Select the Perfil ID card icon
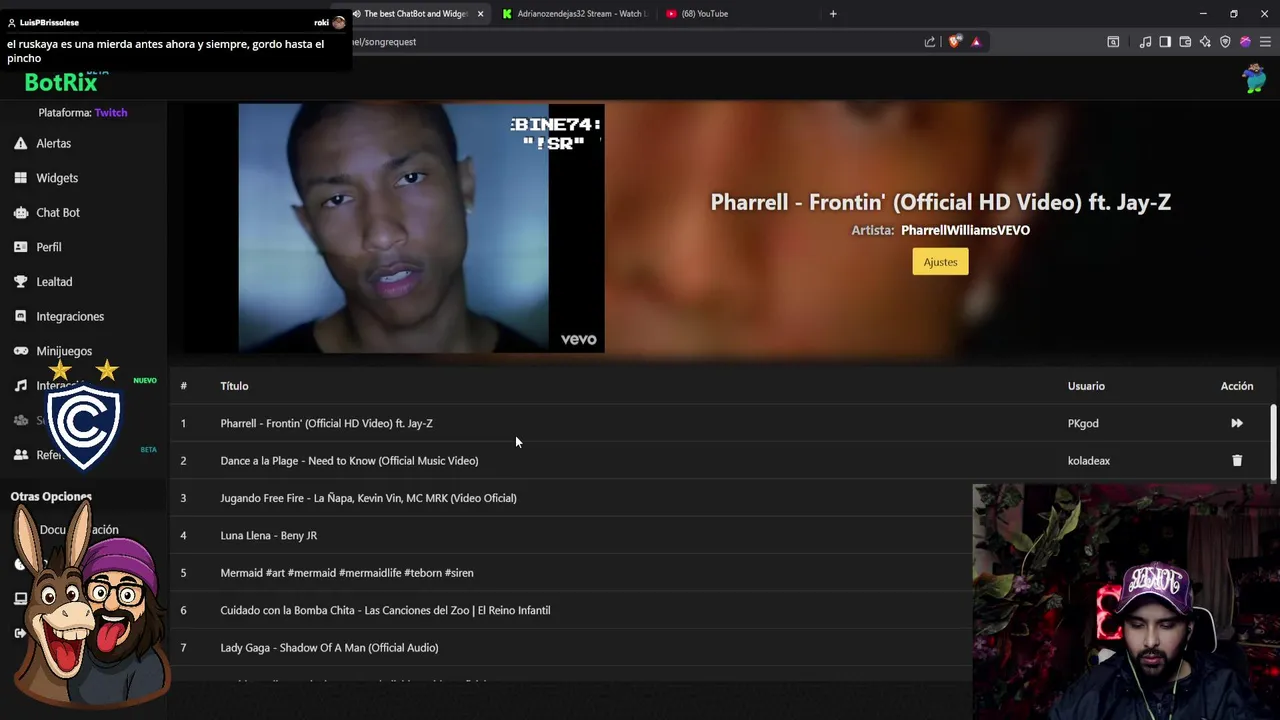 [20, 247]
